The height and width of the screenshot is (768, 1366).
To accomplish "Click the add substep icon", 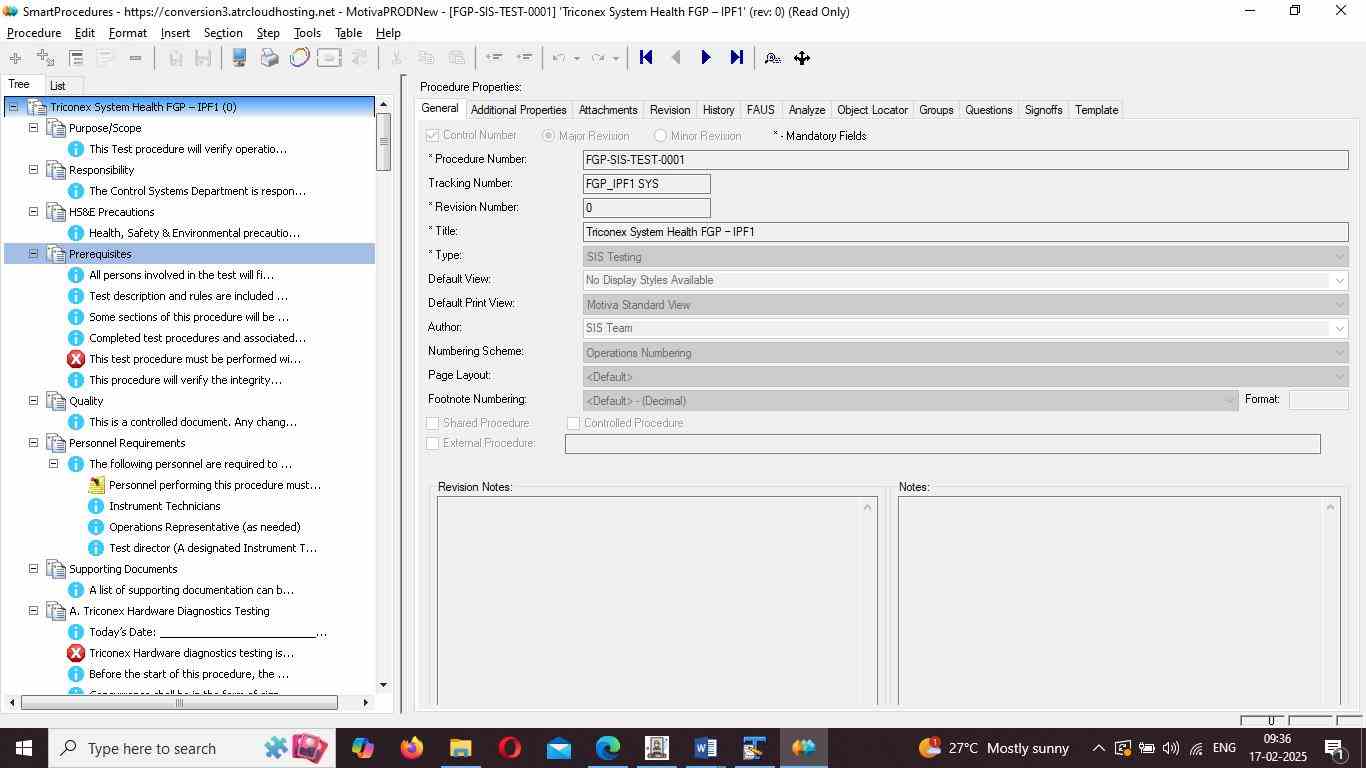I will coord(45,58).
